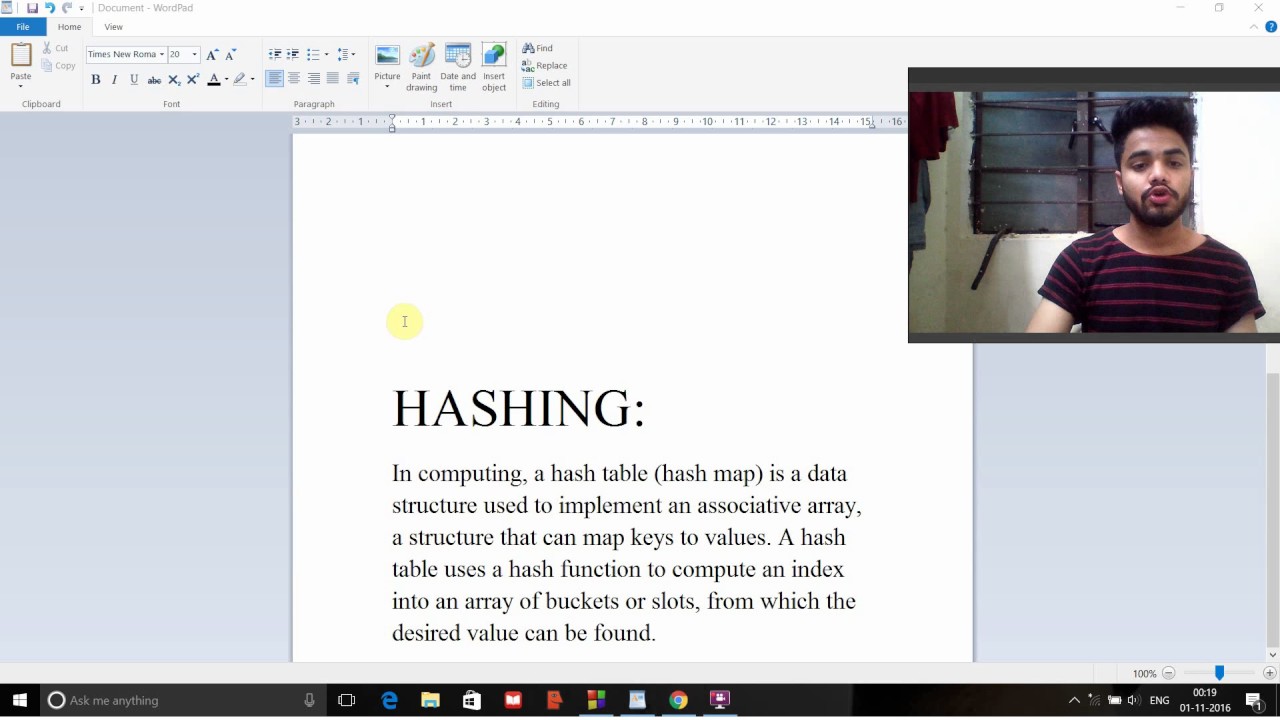Click the vertical scrollbar thumb
This screenshot has width=1280, height=720.
coord(1272,510)
